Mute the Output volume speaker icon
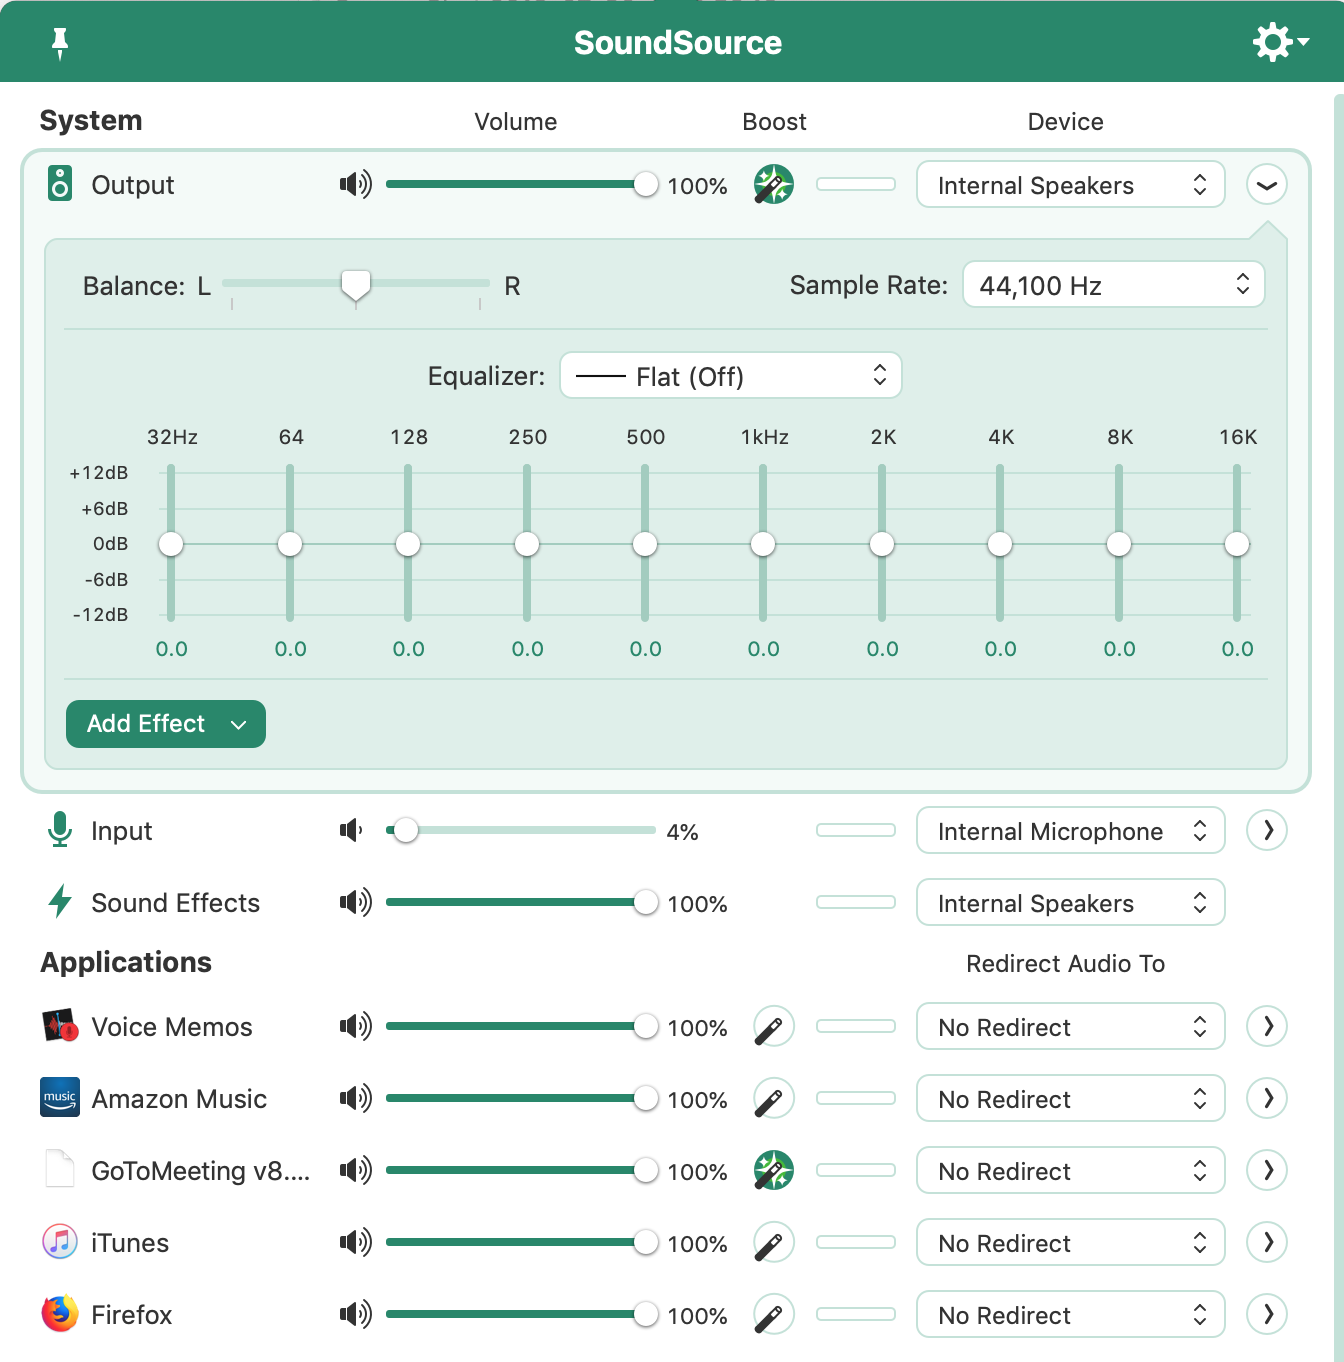Viewport: 1344px width, 1362px height. click(x=355, y=184)
